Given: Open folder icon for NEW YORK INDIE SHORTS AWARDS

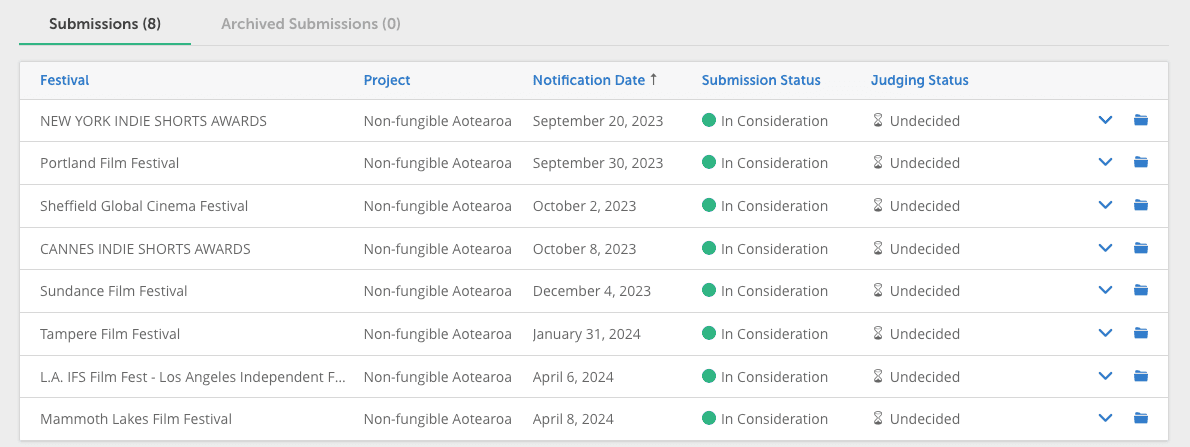Looking at the screenshot, I should pos(1141,121).
